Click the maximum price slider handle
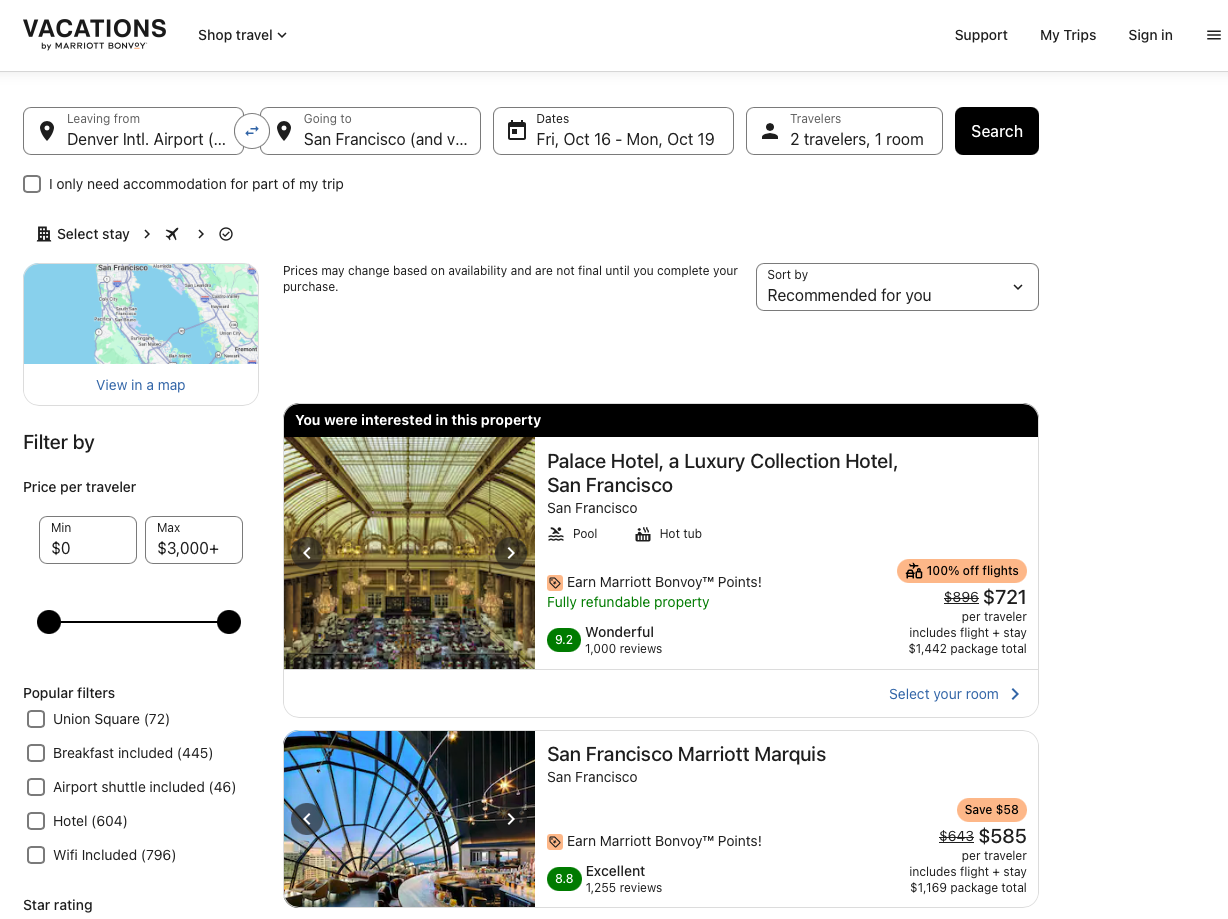The height and width of the screenshot is (919, 1228). tap(229, 622)
